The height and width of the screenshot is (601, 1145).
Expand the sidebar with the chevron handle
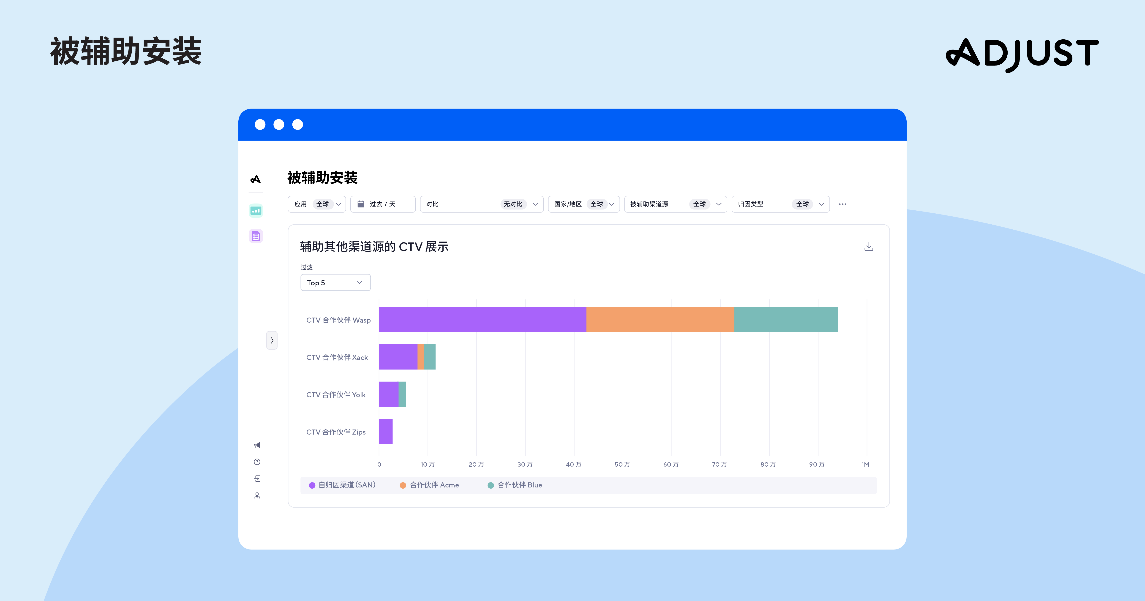pos(272,340)
